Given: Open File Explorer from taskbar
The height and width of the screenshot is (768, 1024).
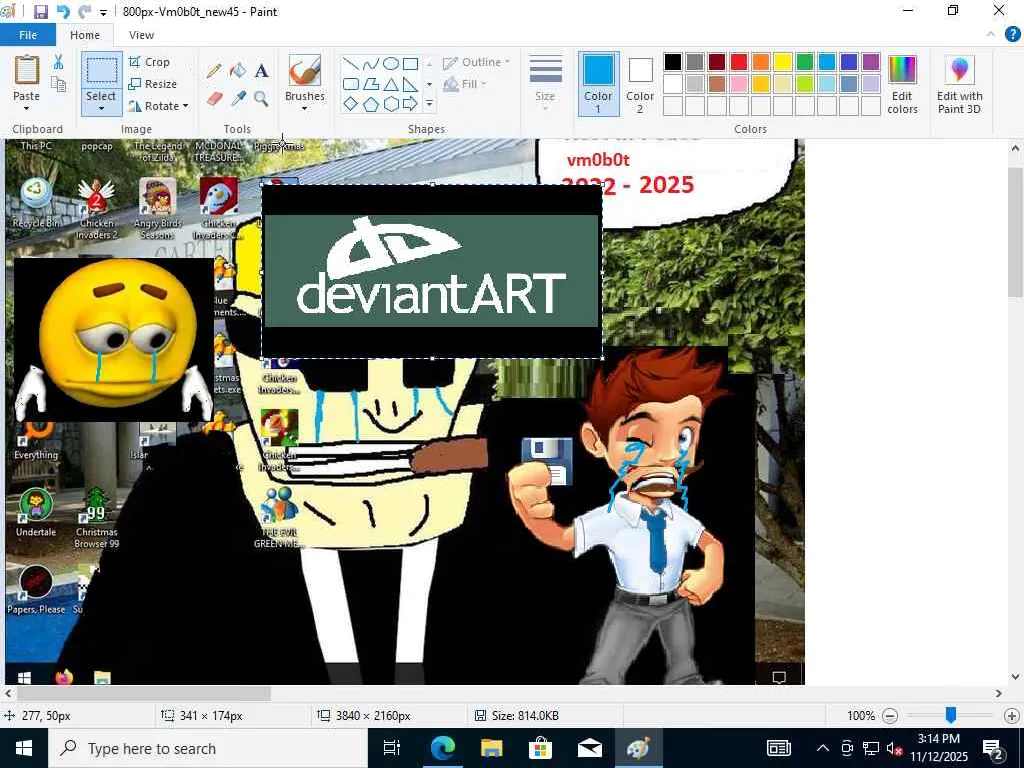Looking at the screenshot, I should [491, 748].
